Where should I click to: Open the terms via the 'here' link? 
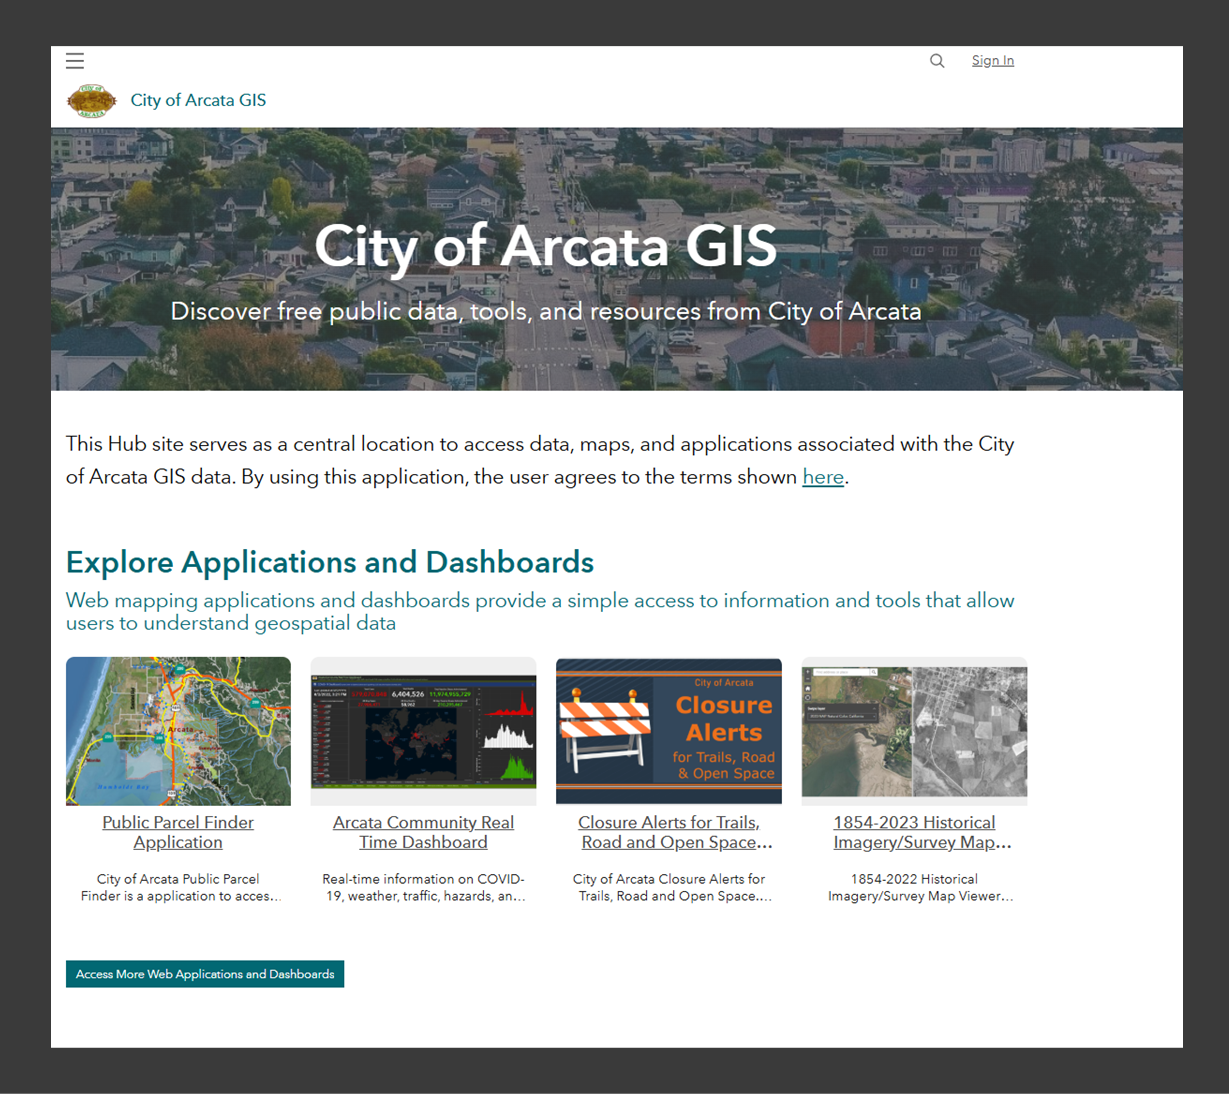point(823,477)
